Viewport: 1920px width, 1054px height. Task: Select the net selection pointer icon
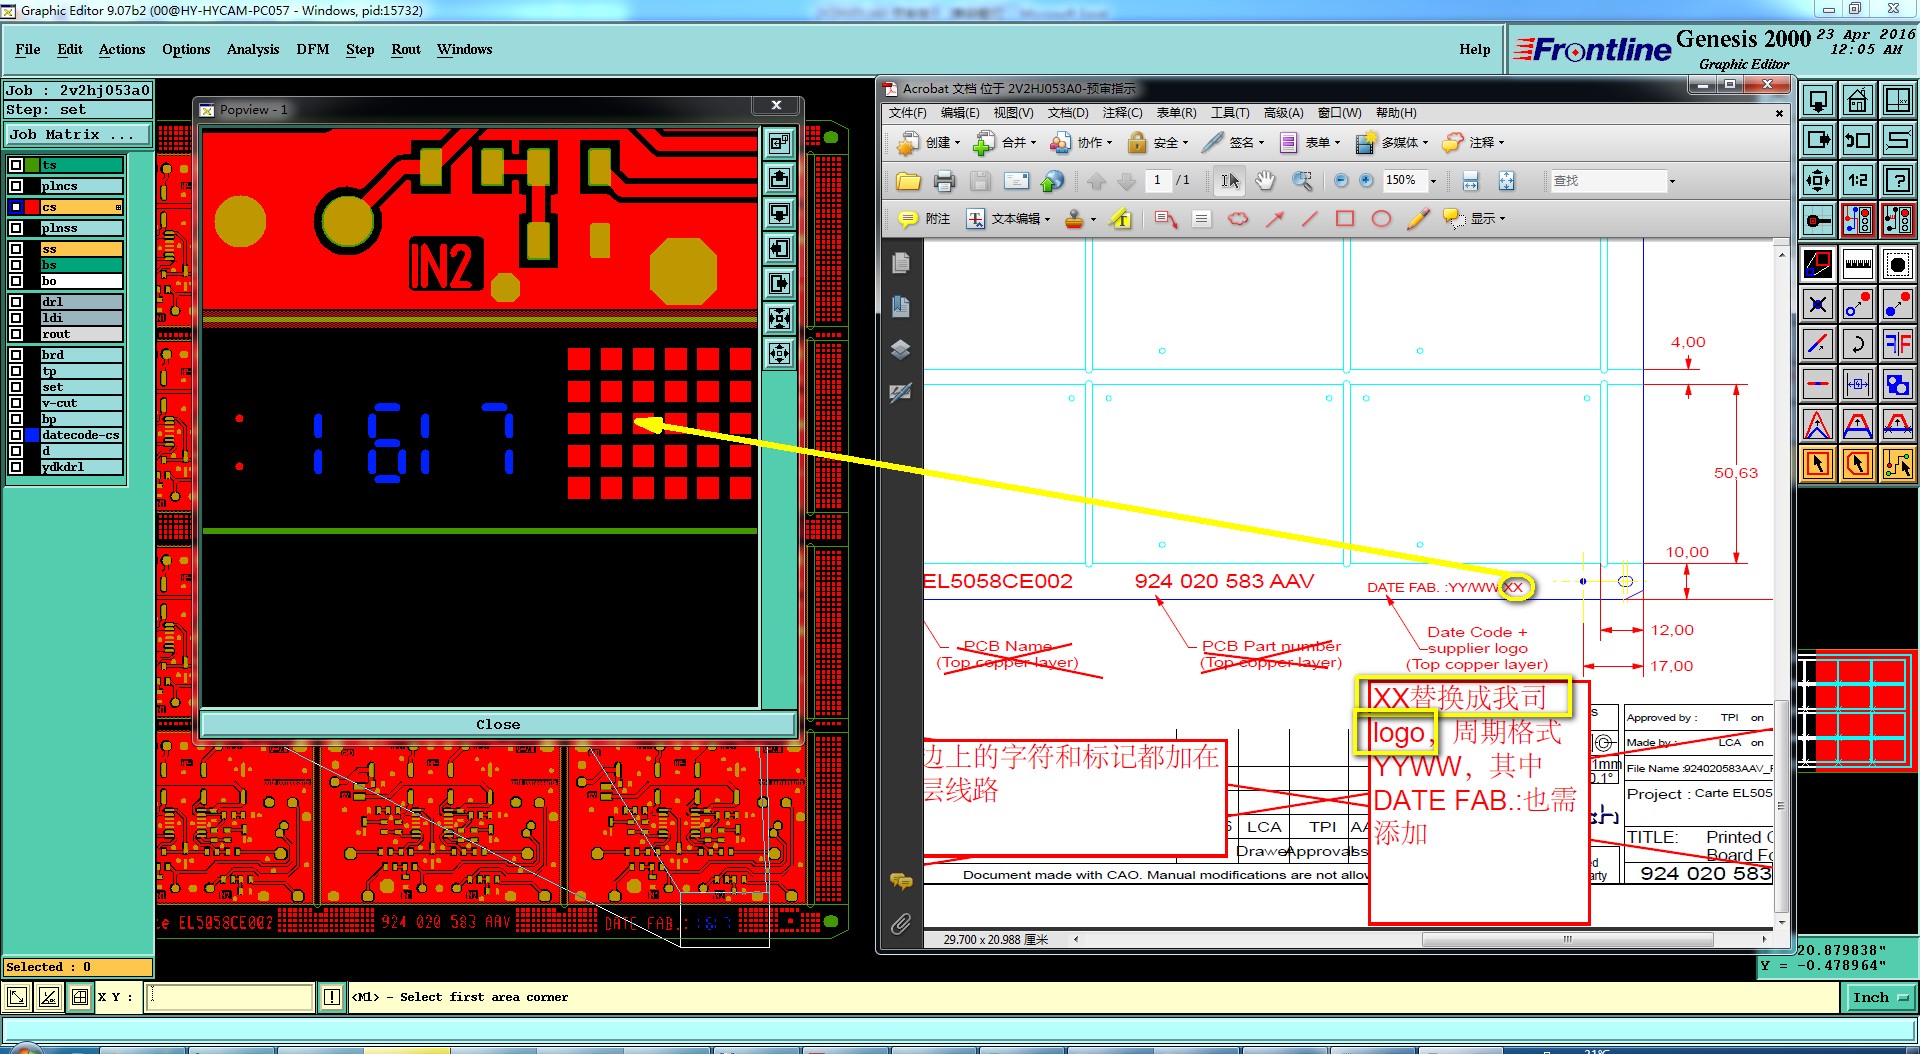[x=1897, y=464]
